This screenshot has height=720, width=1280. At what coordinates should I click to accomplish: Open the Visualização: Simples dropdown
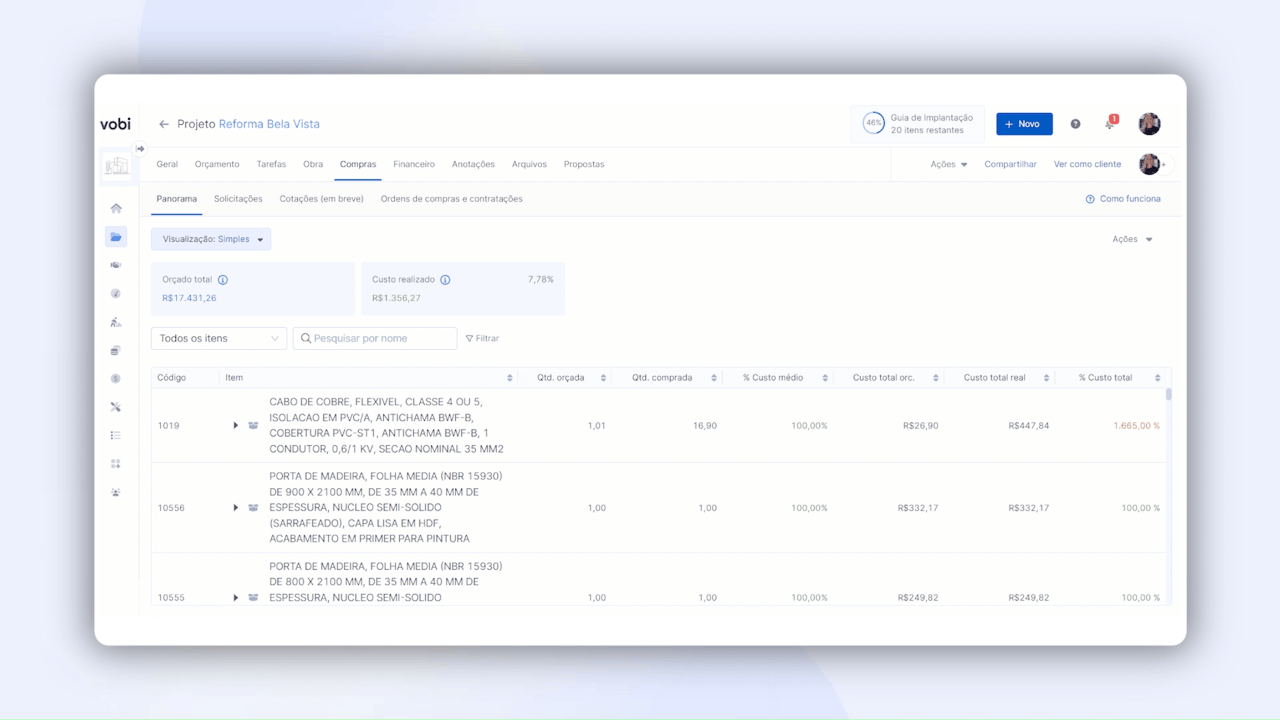(x=211, y=240)
